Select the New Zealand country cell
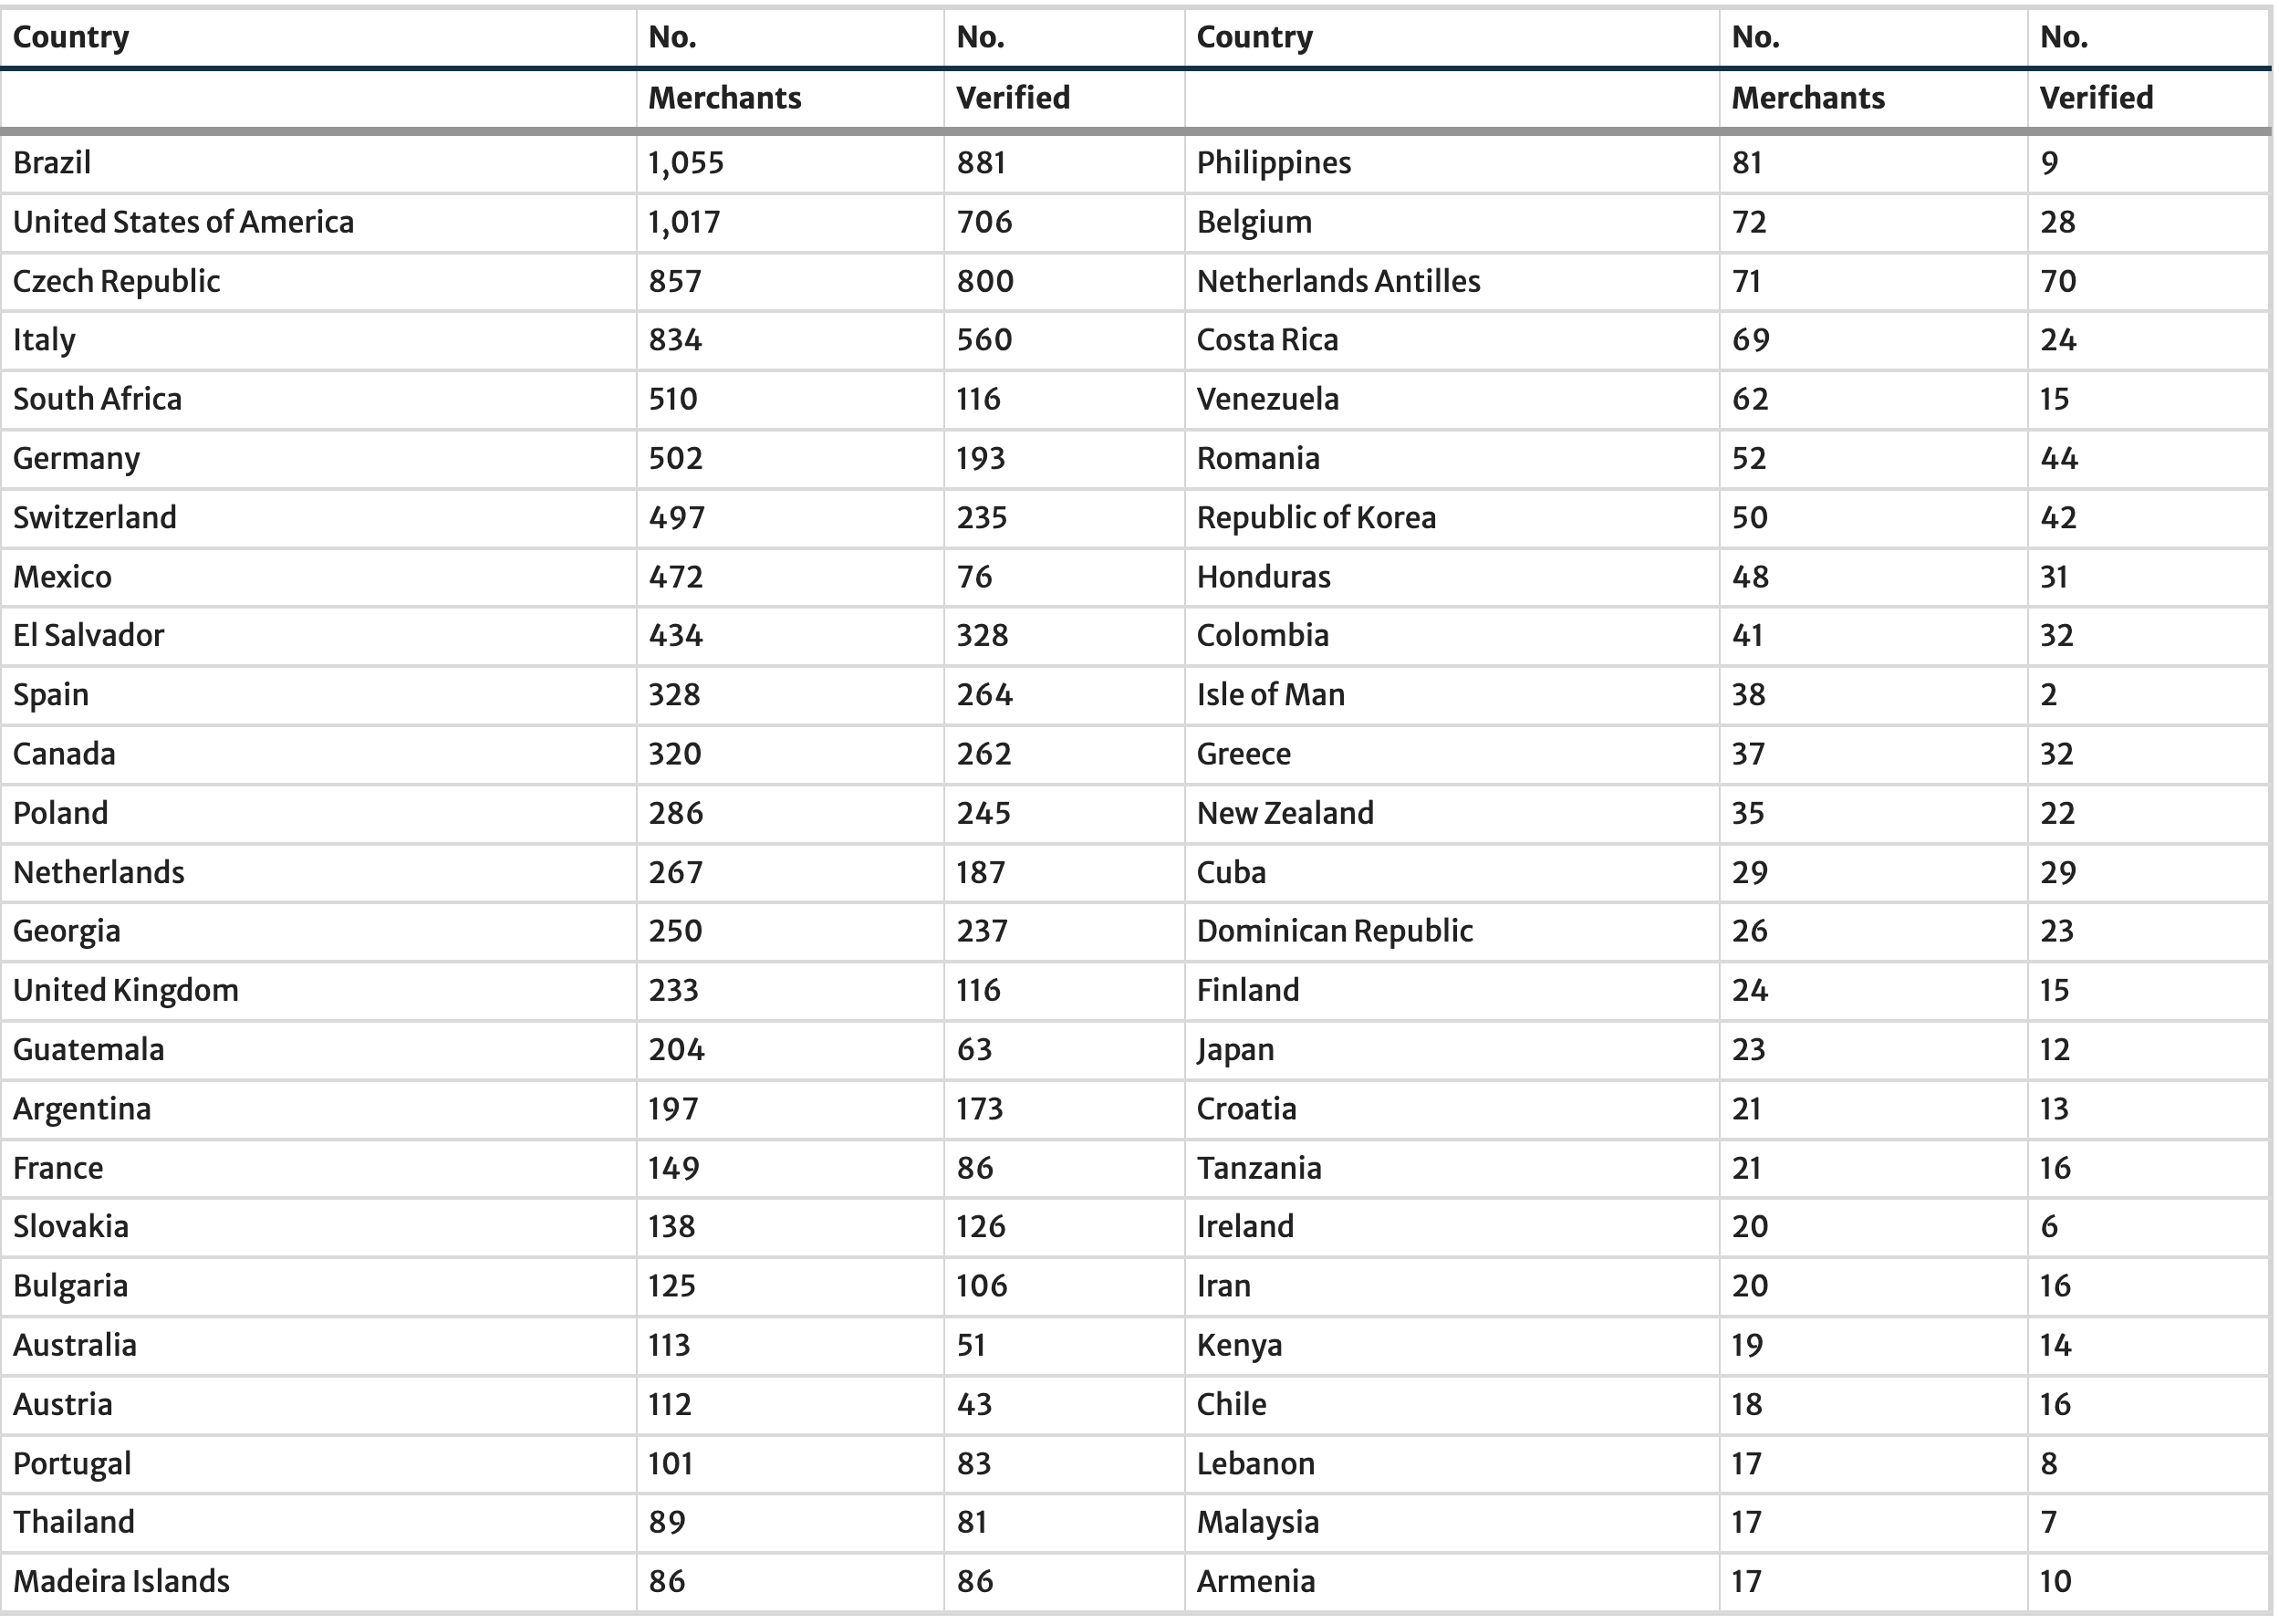This screenshot has width=2279, height=1624. [x=1285, y=813]
